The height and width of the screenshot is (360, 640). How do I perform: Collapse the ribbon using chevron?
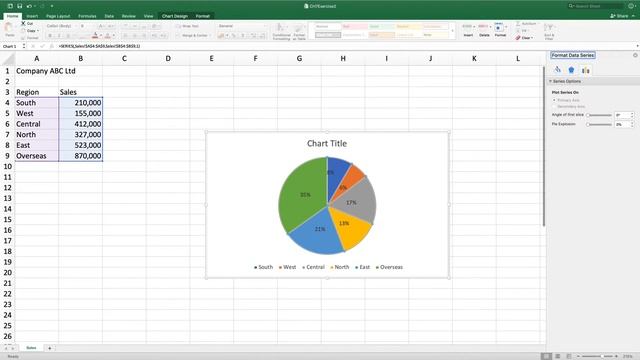tap(633, 16)
